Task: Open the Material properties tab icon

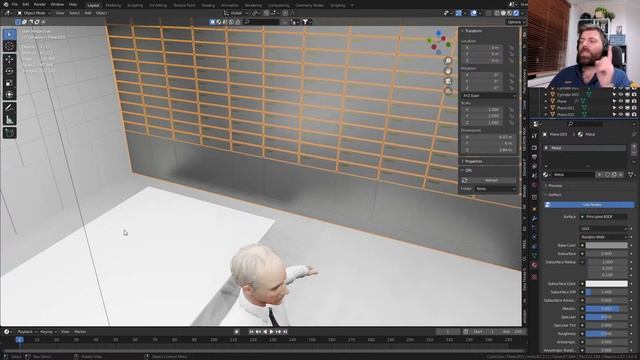Action: (534, 265)
